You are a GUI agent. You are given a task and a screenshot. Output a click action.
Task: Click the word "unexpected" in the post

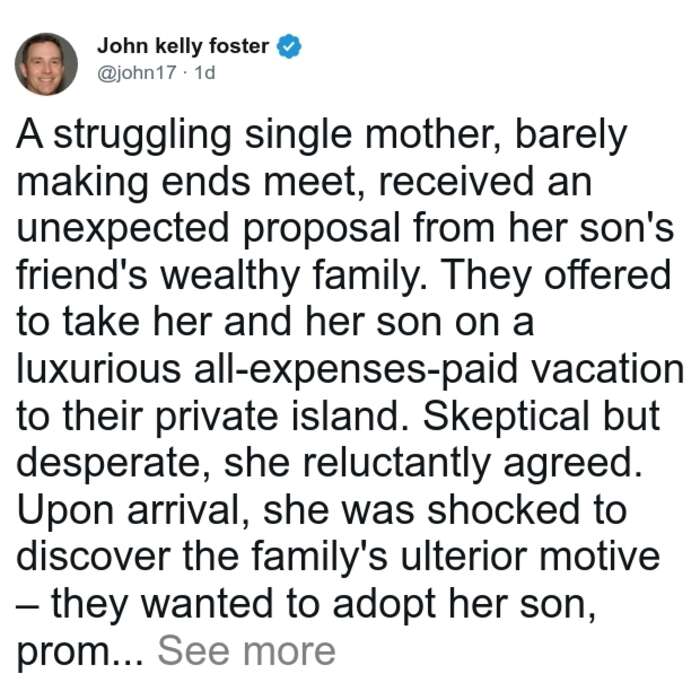(123, 230)
